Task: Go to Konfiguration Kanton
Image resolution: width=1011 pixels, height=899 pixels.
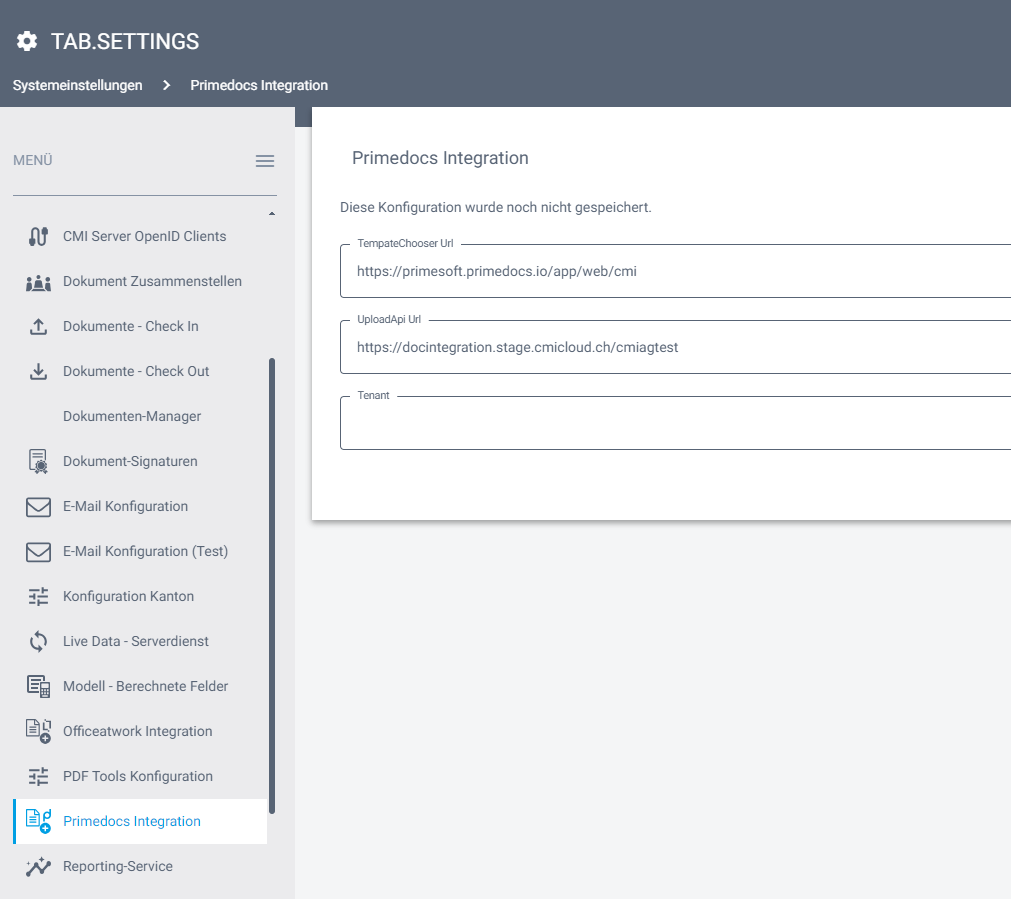Action: (140, 597)
